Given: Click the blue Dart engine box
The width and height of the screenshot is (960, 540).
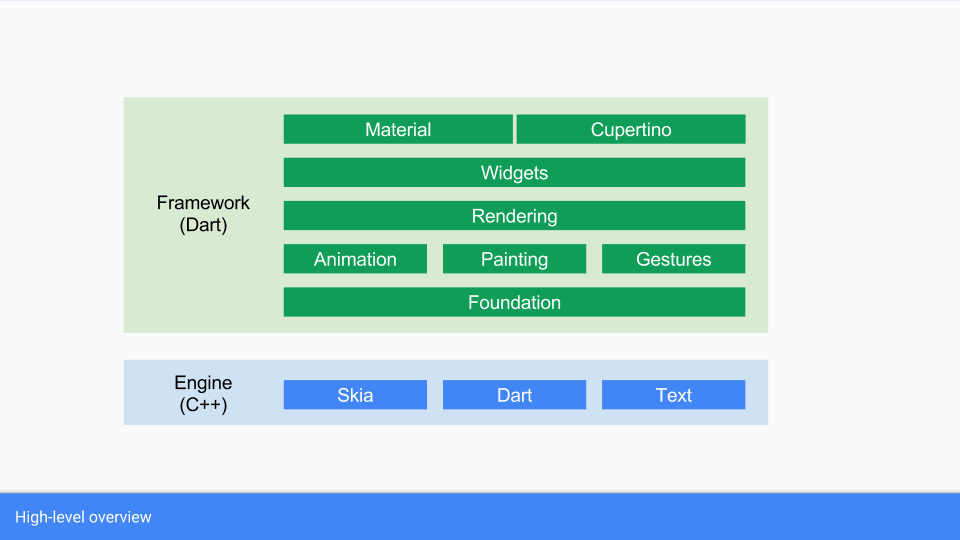Looking at the screenshot, I should tap(514, 395).
